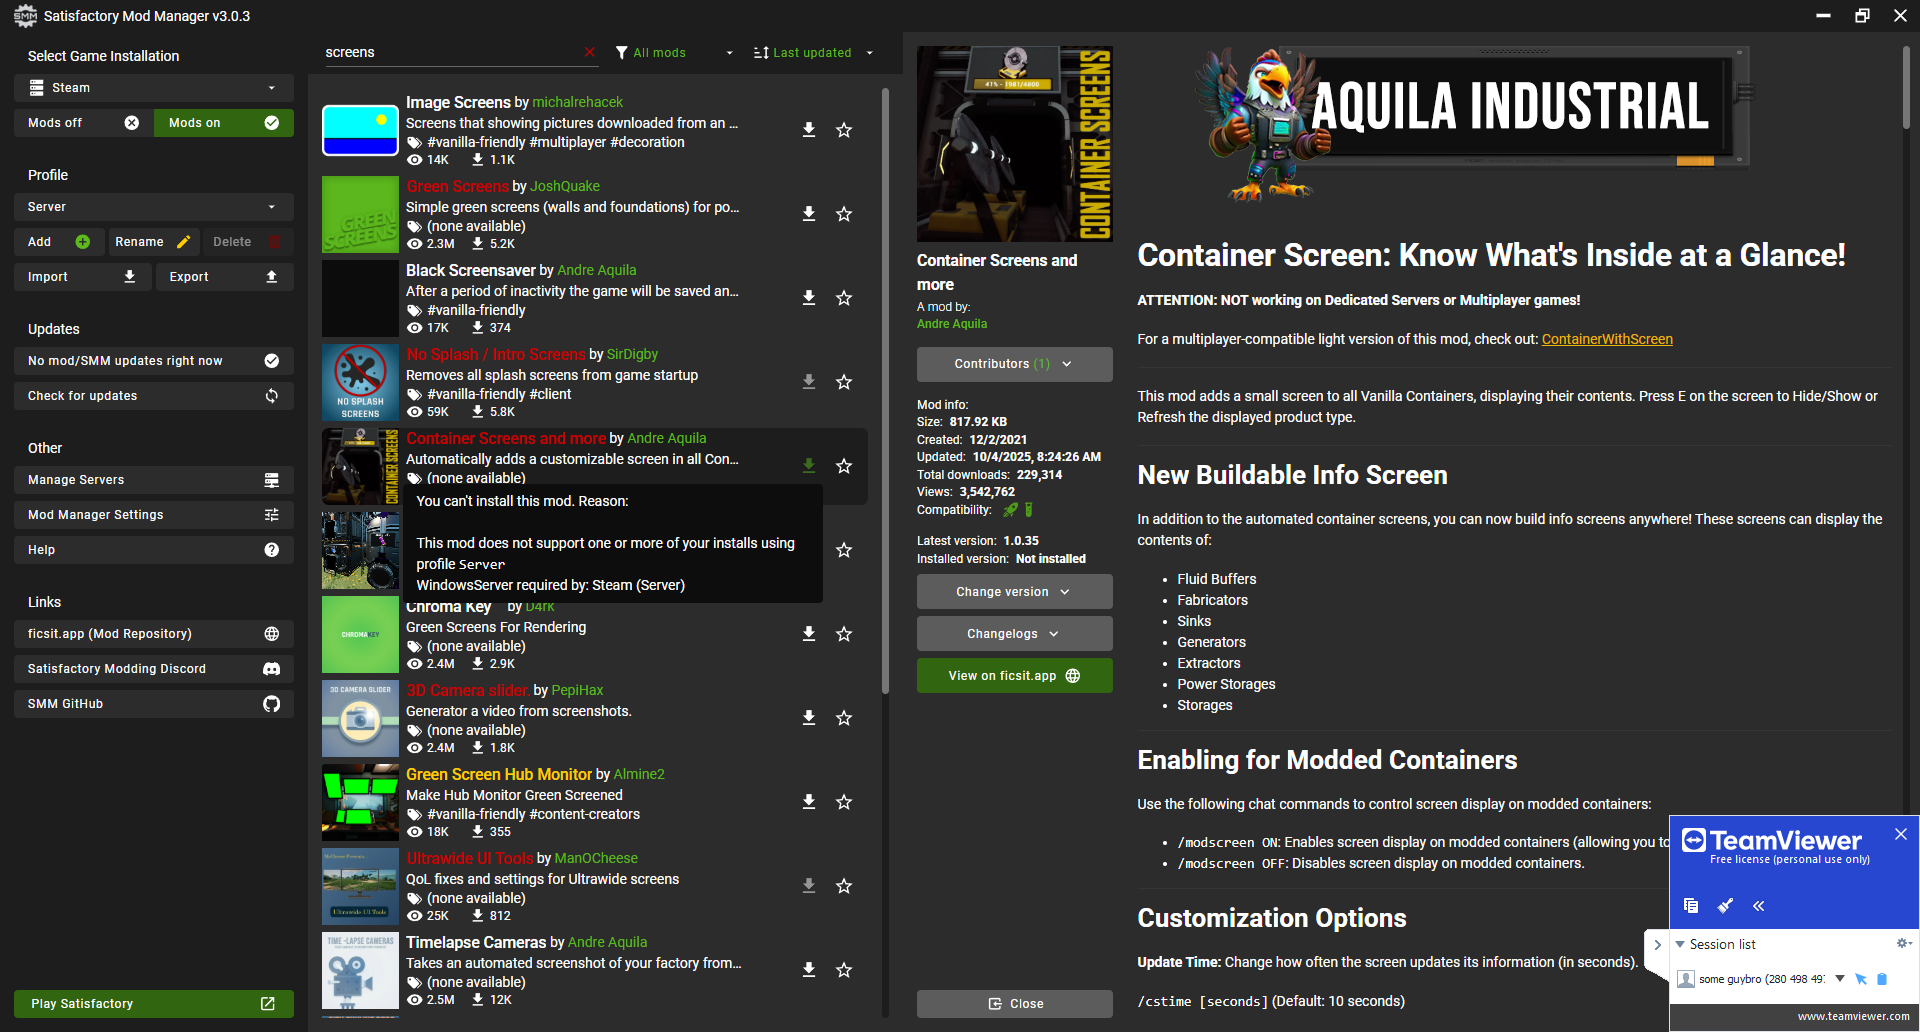Star the Green Screens mod
This screenshot has width=1920, height=1032.
[x=844, y=214]
